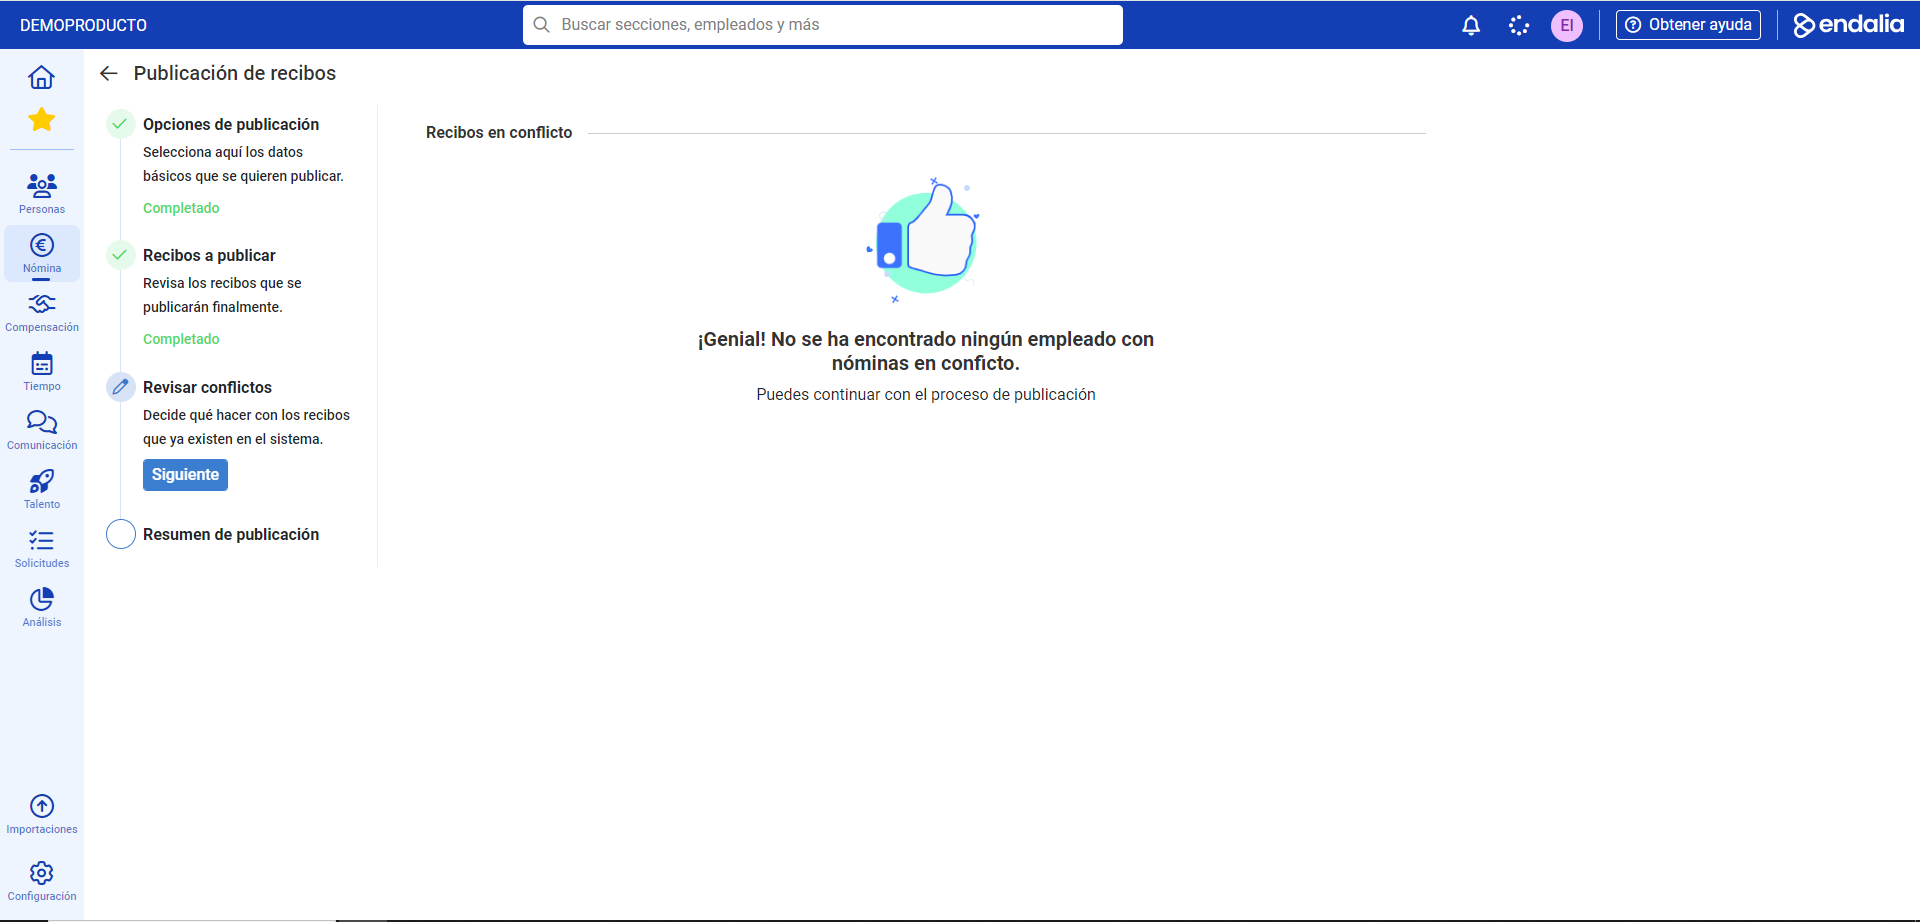Click the text 'Puedes continuar con el proceso de publicación'
The width and height of the screenshot is (1920, 922).
coord(926,394)
